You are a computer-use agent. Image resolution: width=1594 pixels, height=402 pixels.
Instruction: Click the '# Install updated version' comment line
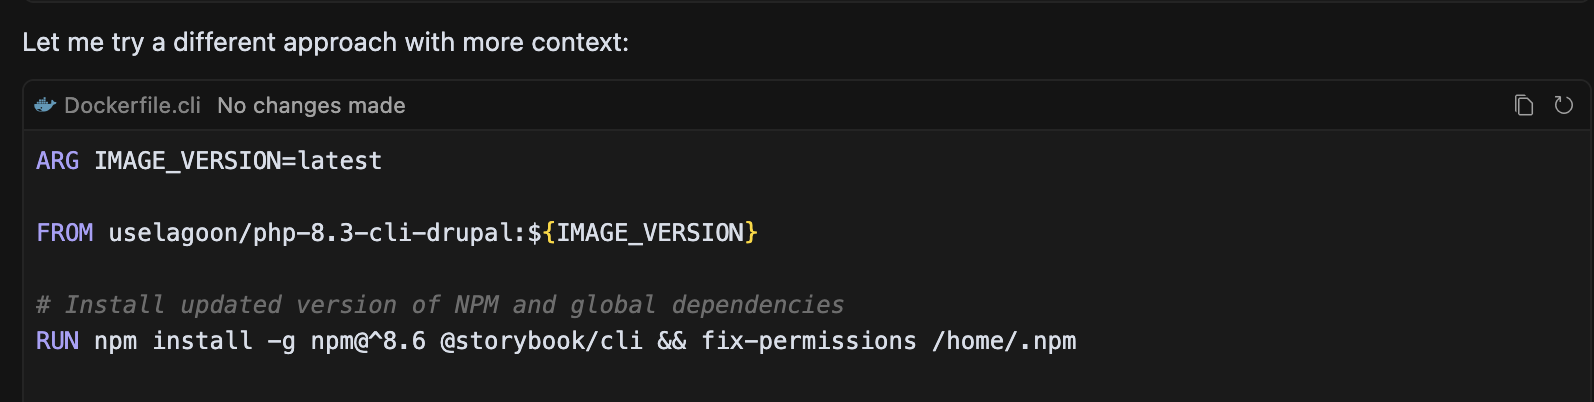[440, 305]
